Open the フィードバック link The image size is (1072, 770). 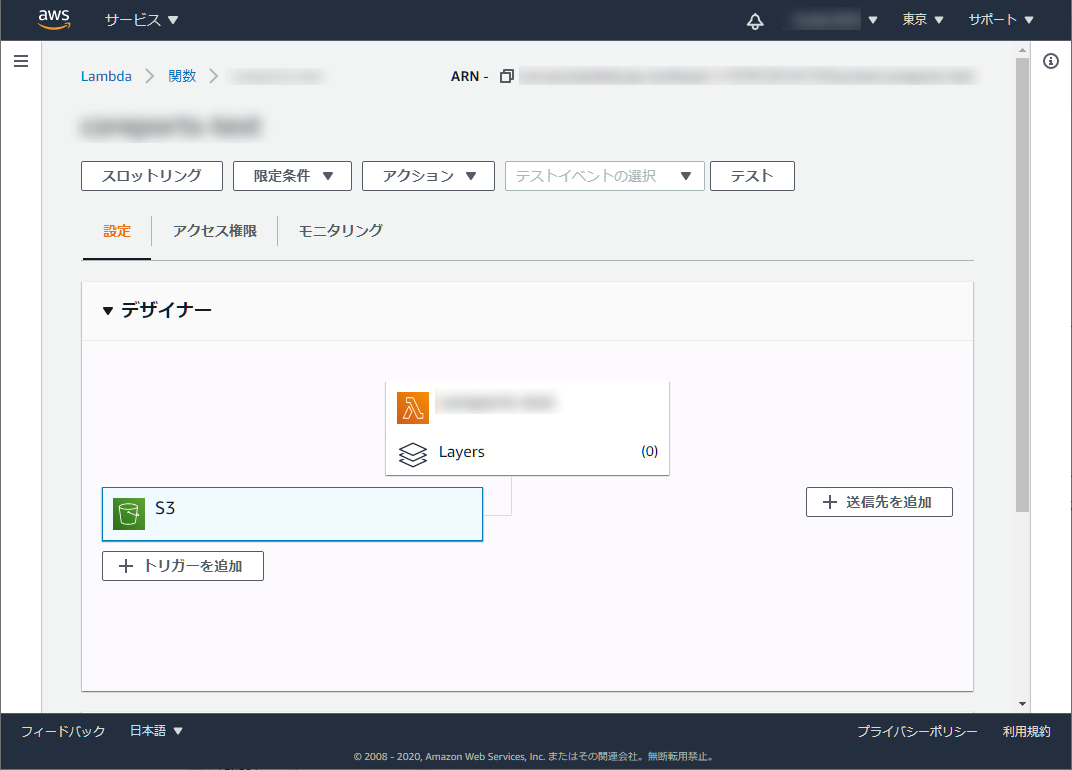pyautogui.click(x=63, y=731)
